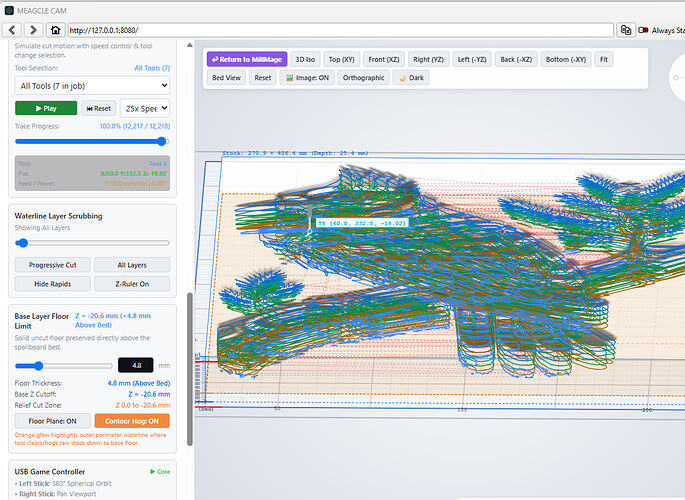Viewport: 685px width, 500px height.
Task: Toggle Image: ON overlay
Action: tap(307, 78)
